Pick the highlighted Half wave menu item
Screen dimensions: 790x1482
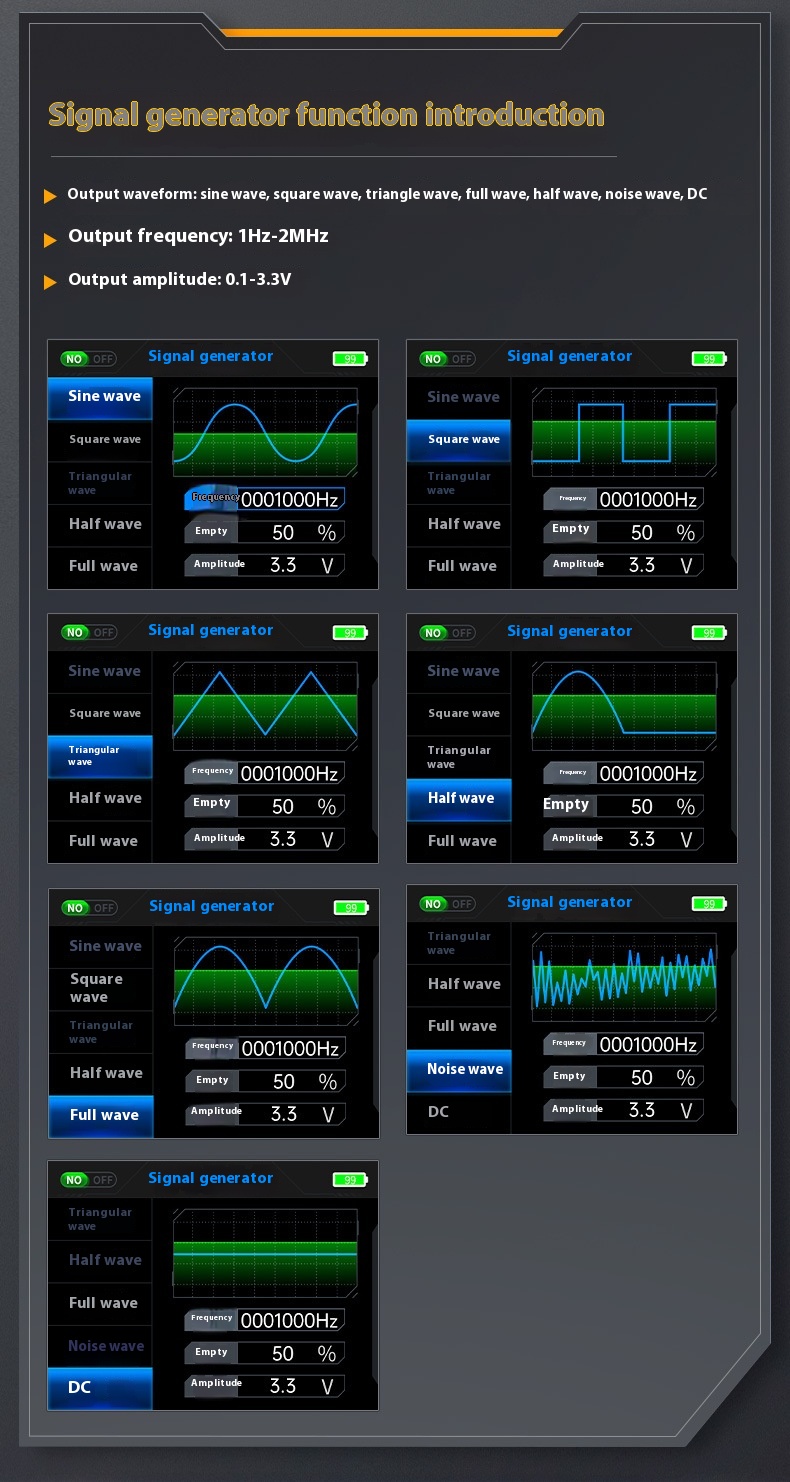tap(459, 799)
